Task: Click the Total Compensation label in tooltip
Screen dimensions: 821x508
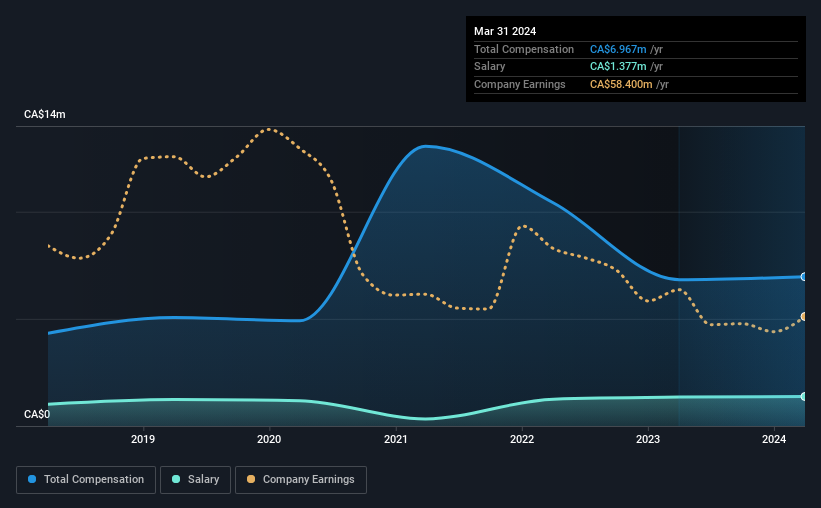Action: 524,49
